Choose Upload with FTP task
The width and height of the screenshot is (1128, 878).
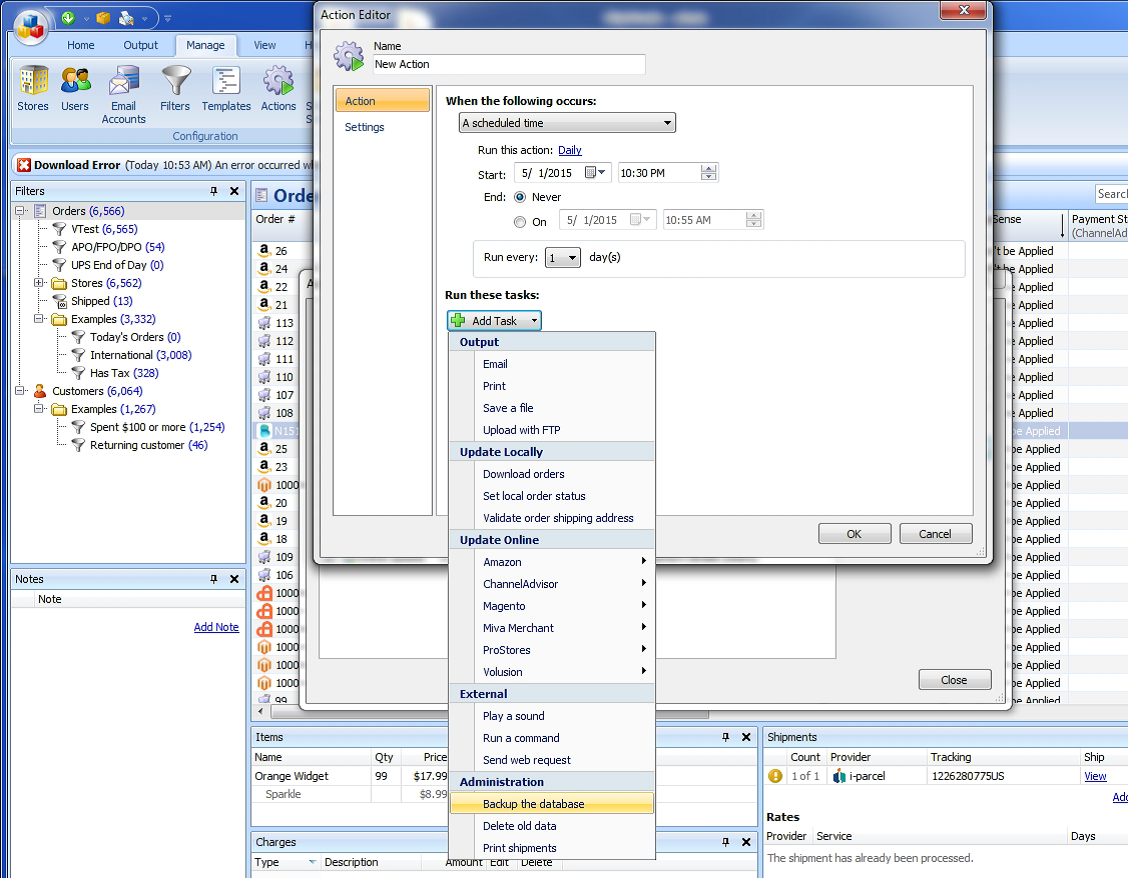pyautogui.click(x=552, y=430)
